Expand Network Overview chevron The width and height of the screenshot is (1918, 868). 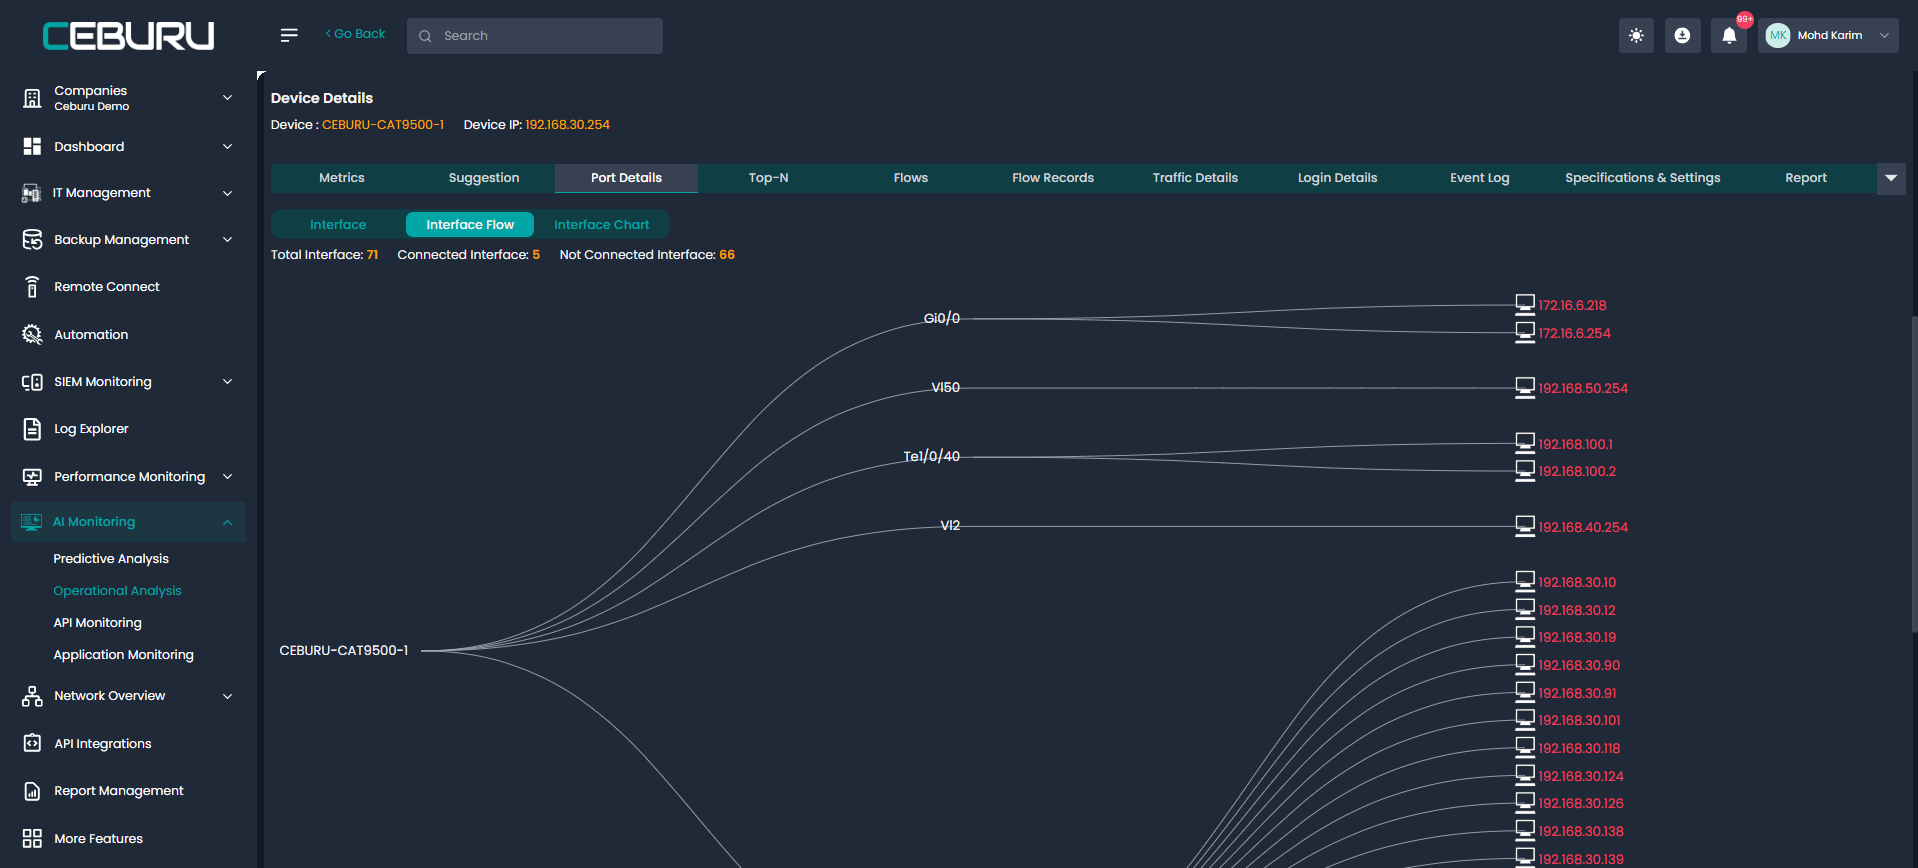[x=227, y=696]
